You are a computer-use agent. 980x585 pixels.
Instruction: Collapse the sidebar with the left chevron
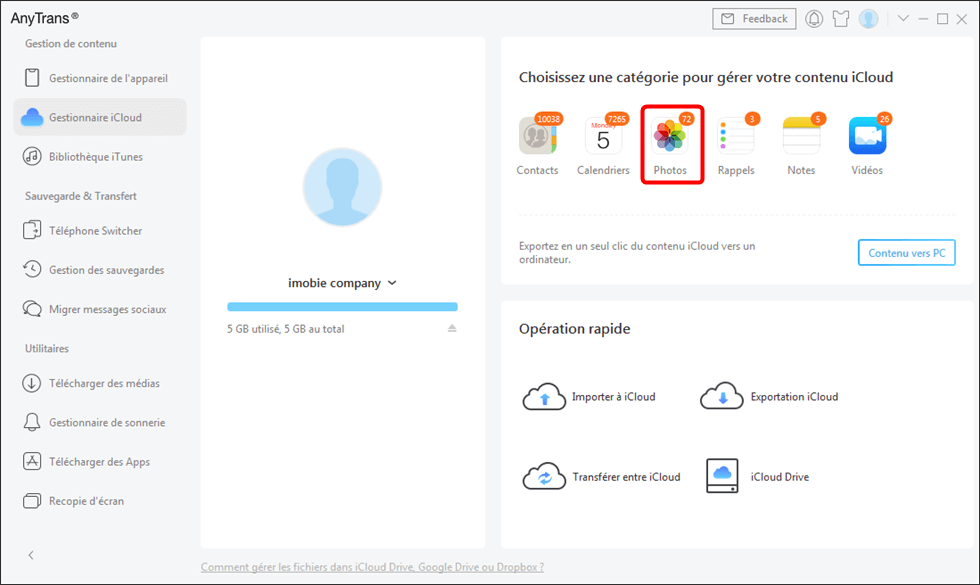[x=31, y=555]
